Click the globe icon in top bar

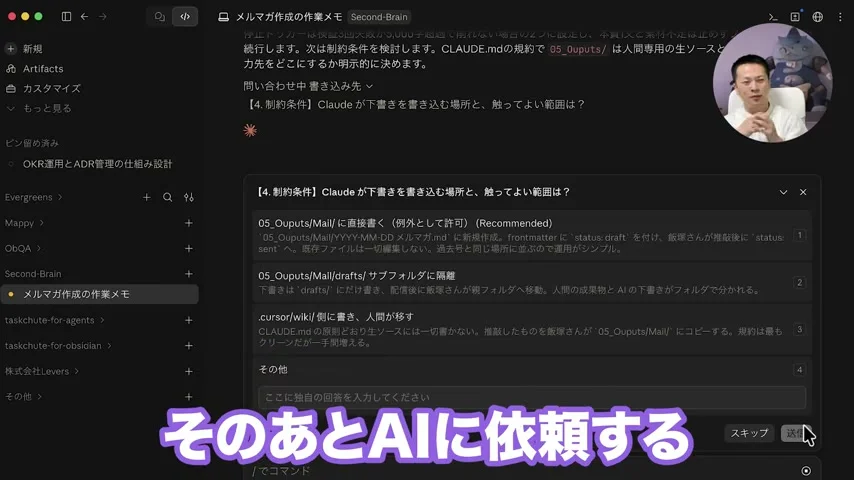coord(818,17)
